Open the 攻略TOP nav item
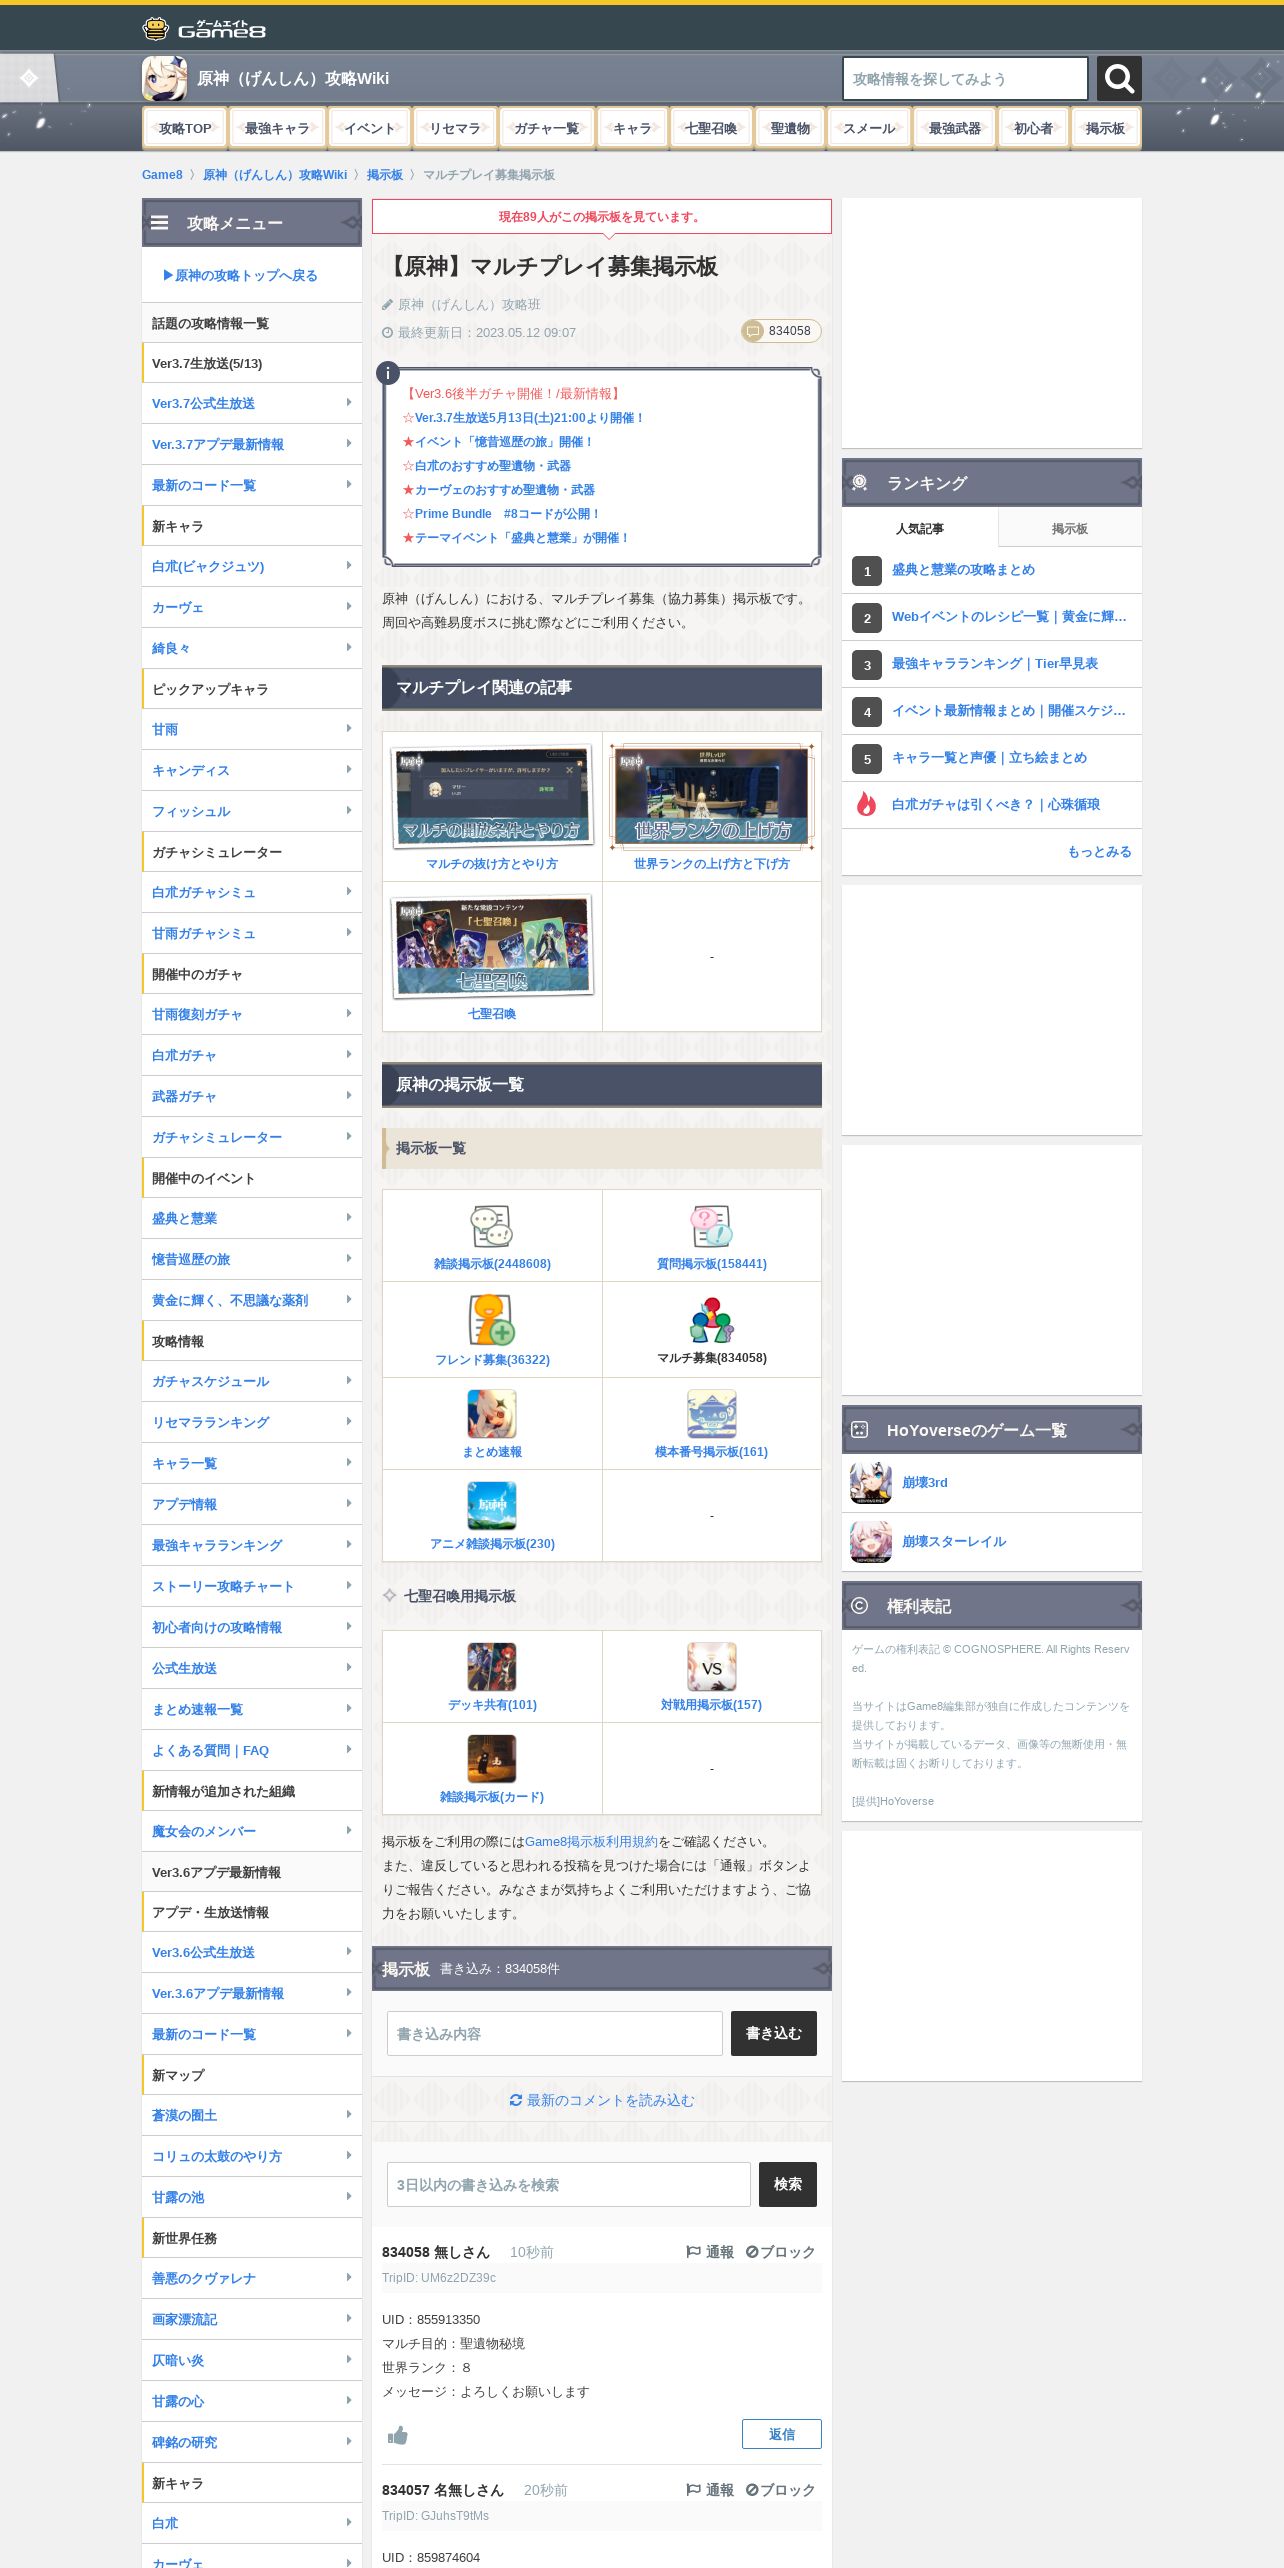The height and width of the screenshot is (2568, 1284). 185,128
